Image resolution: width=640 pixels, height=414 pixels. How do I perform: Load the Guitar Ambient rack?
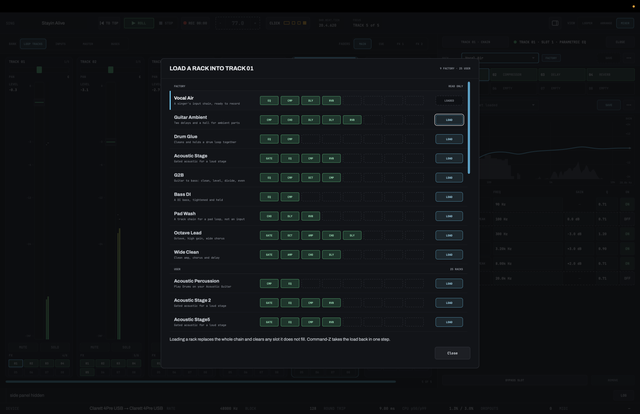tap(449, 120)
